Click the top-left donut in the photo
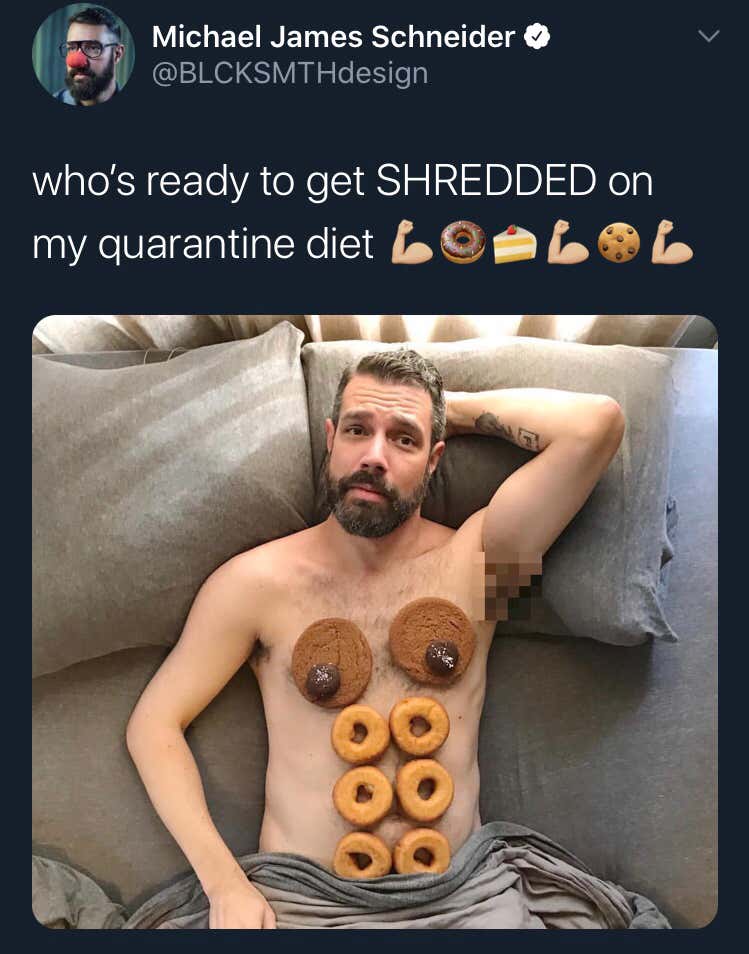This screenshot has width=749, height=954. click(x=360, y=734)
